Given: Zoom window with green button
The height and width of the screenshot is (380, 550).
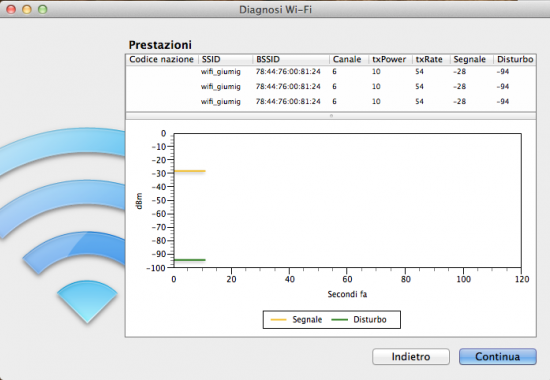Looking at the screenshot, I should 43,9.
